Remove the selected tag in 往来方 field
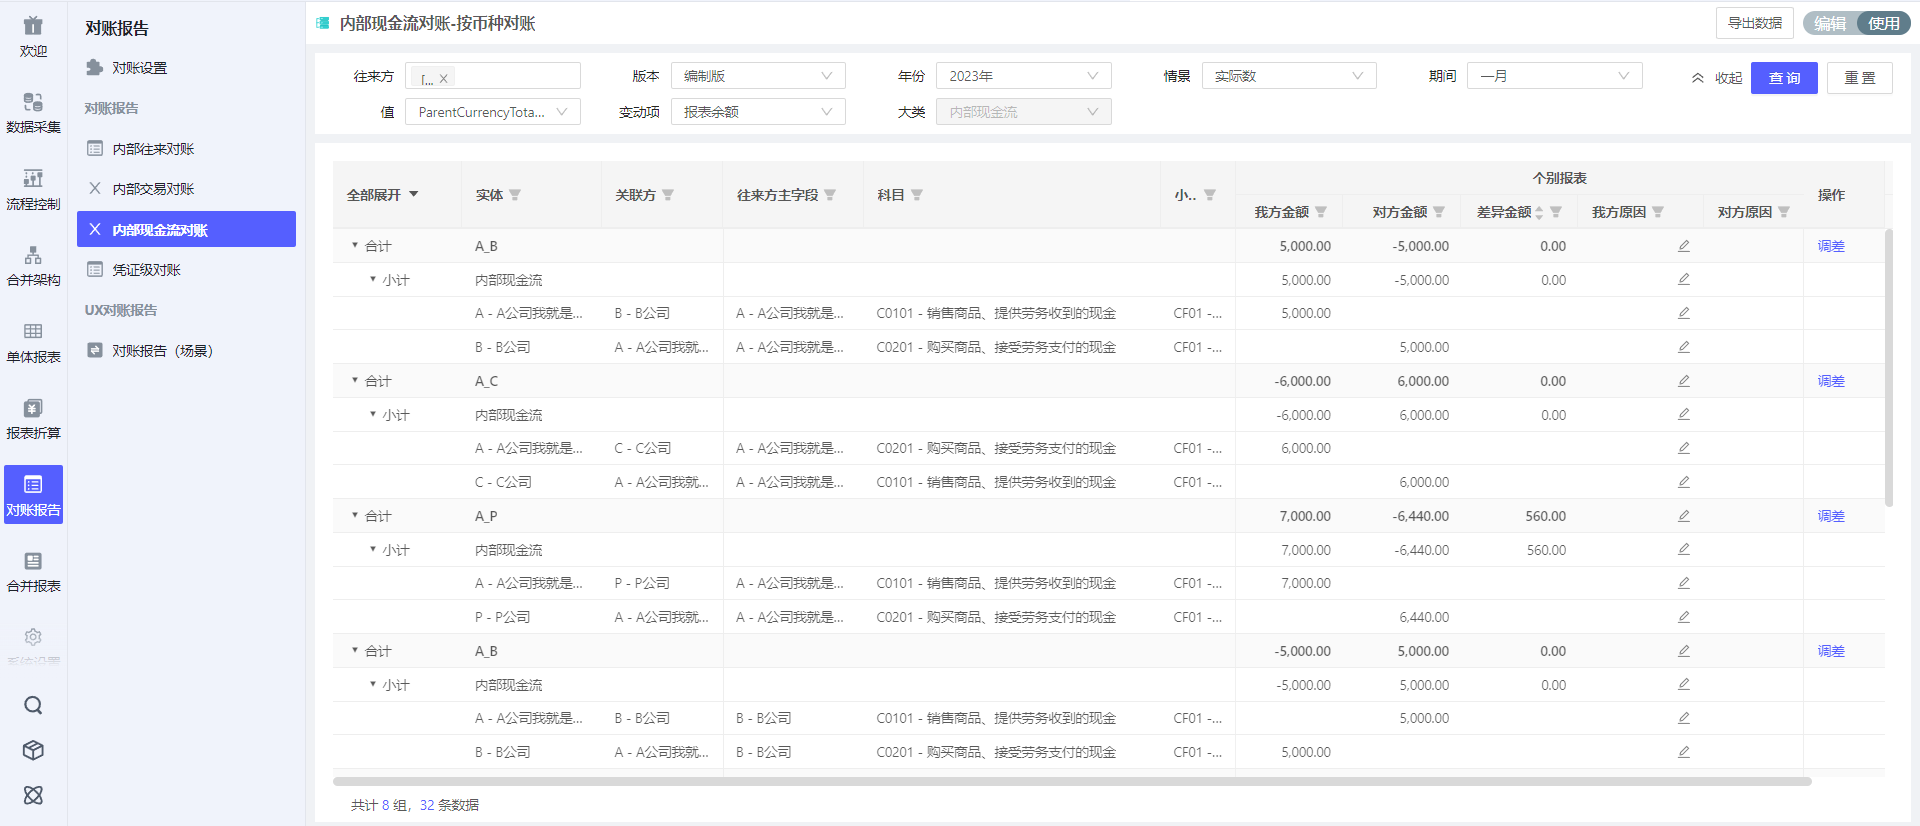 pos(444,78)
